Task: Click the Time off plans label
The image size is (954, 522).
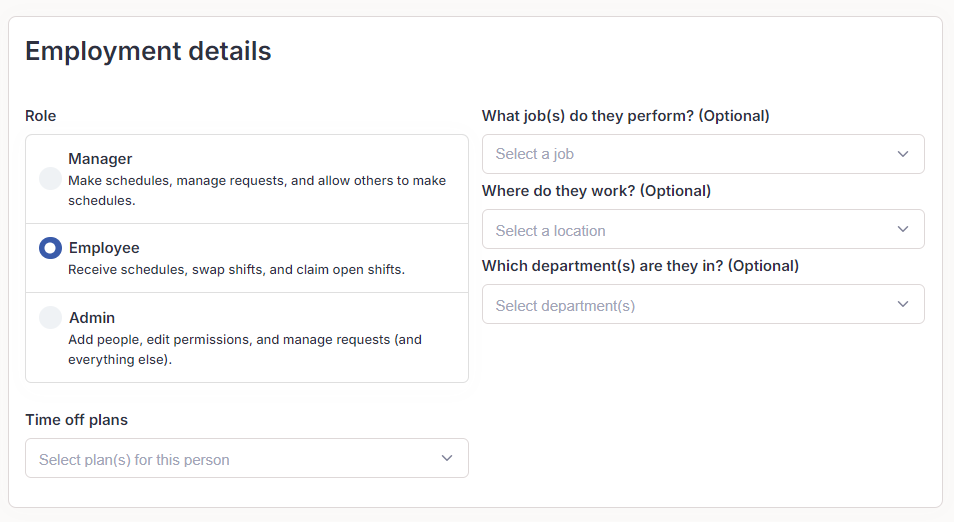Action: click(77, 420)
